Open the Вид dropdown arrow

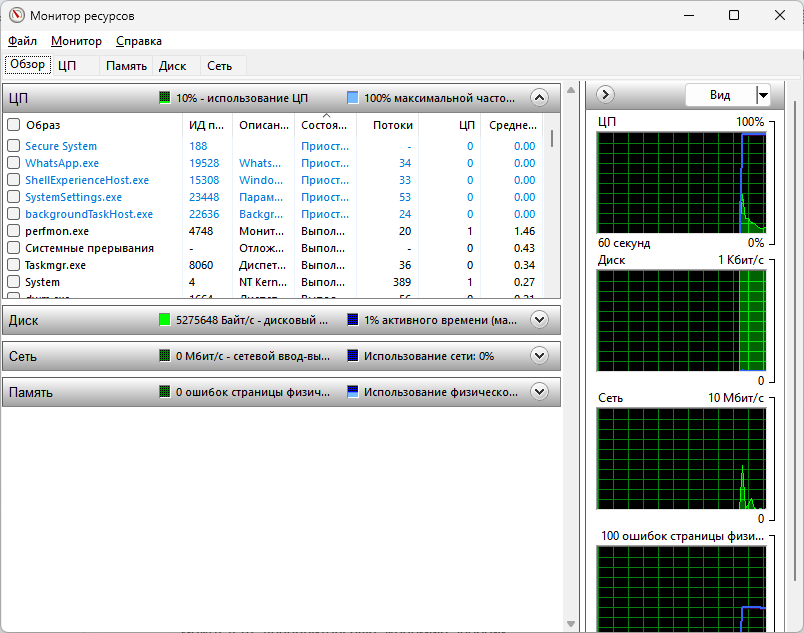pyautogui.click(x=763, y=95)
